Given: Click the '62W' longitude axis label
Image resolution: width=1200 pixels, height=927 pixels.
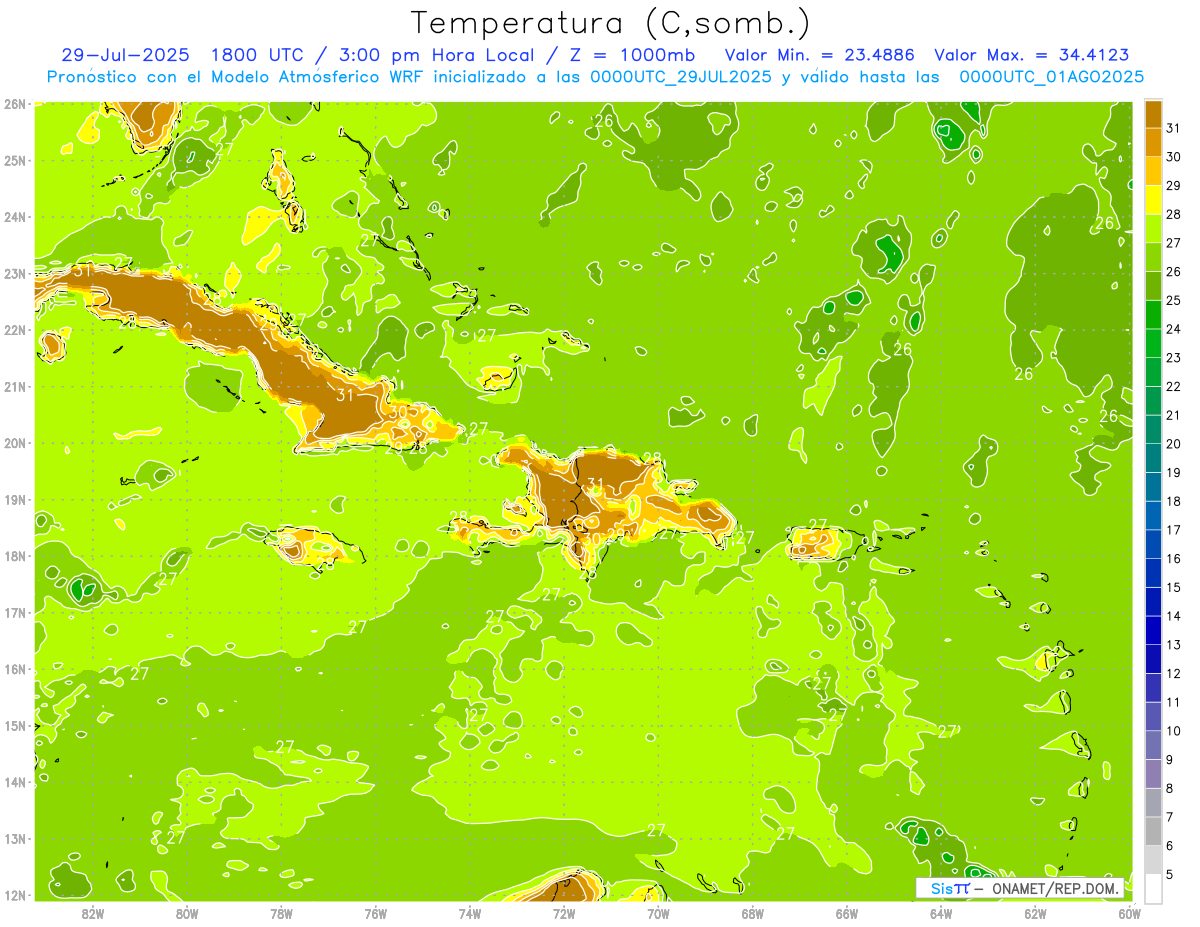Looking at the screenshot, I should (x=1035, y=912).
